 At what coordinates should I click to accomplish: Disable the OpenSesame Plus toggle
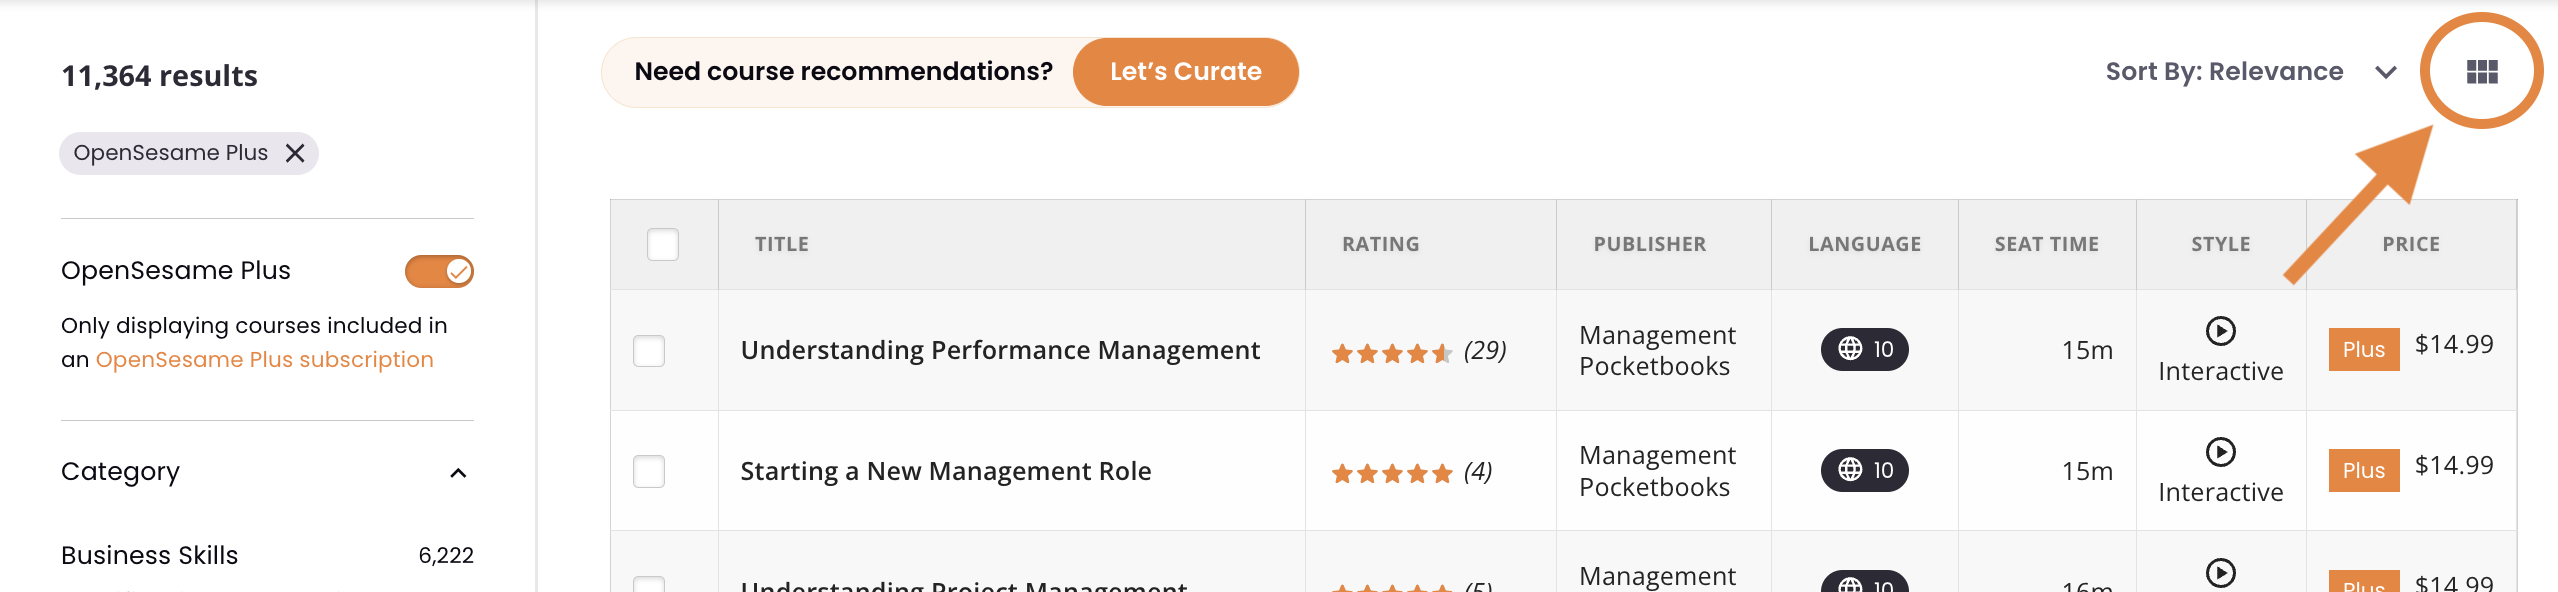[x=439, y=271]
